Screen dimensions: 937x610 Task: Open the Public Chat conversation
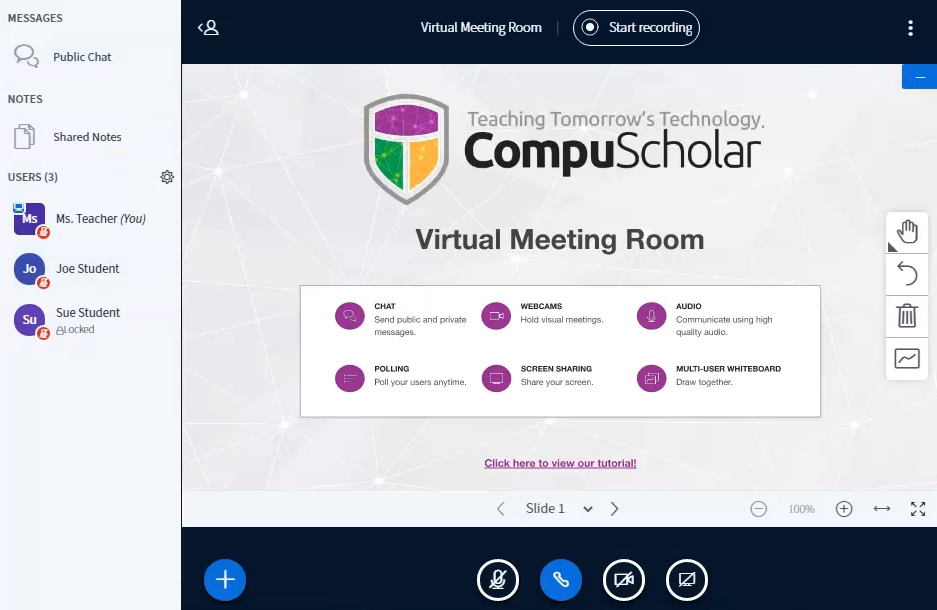pos(90,57)
